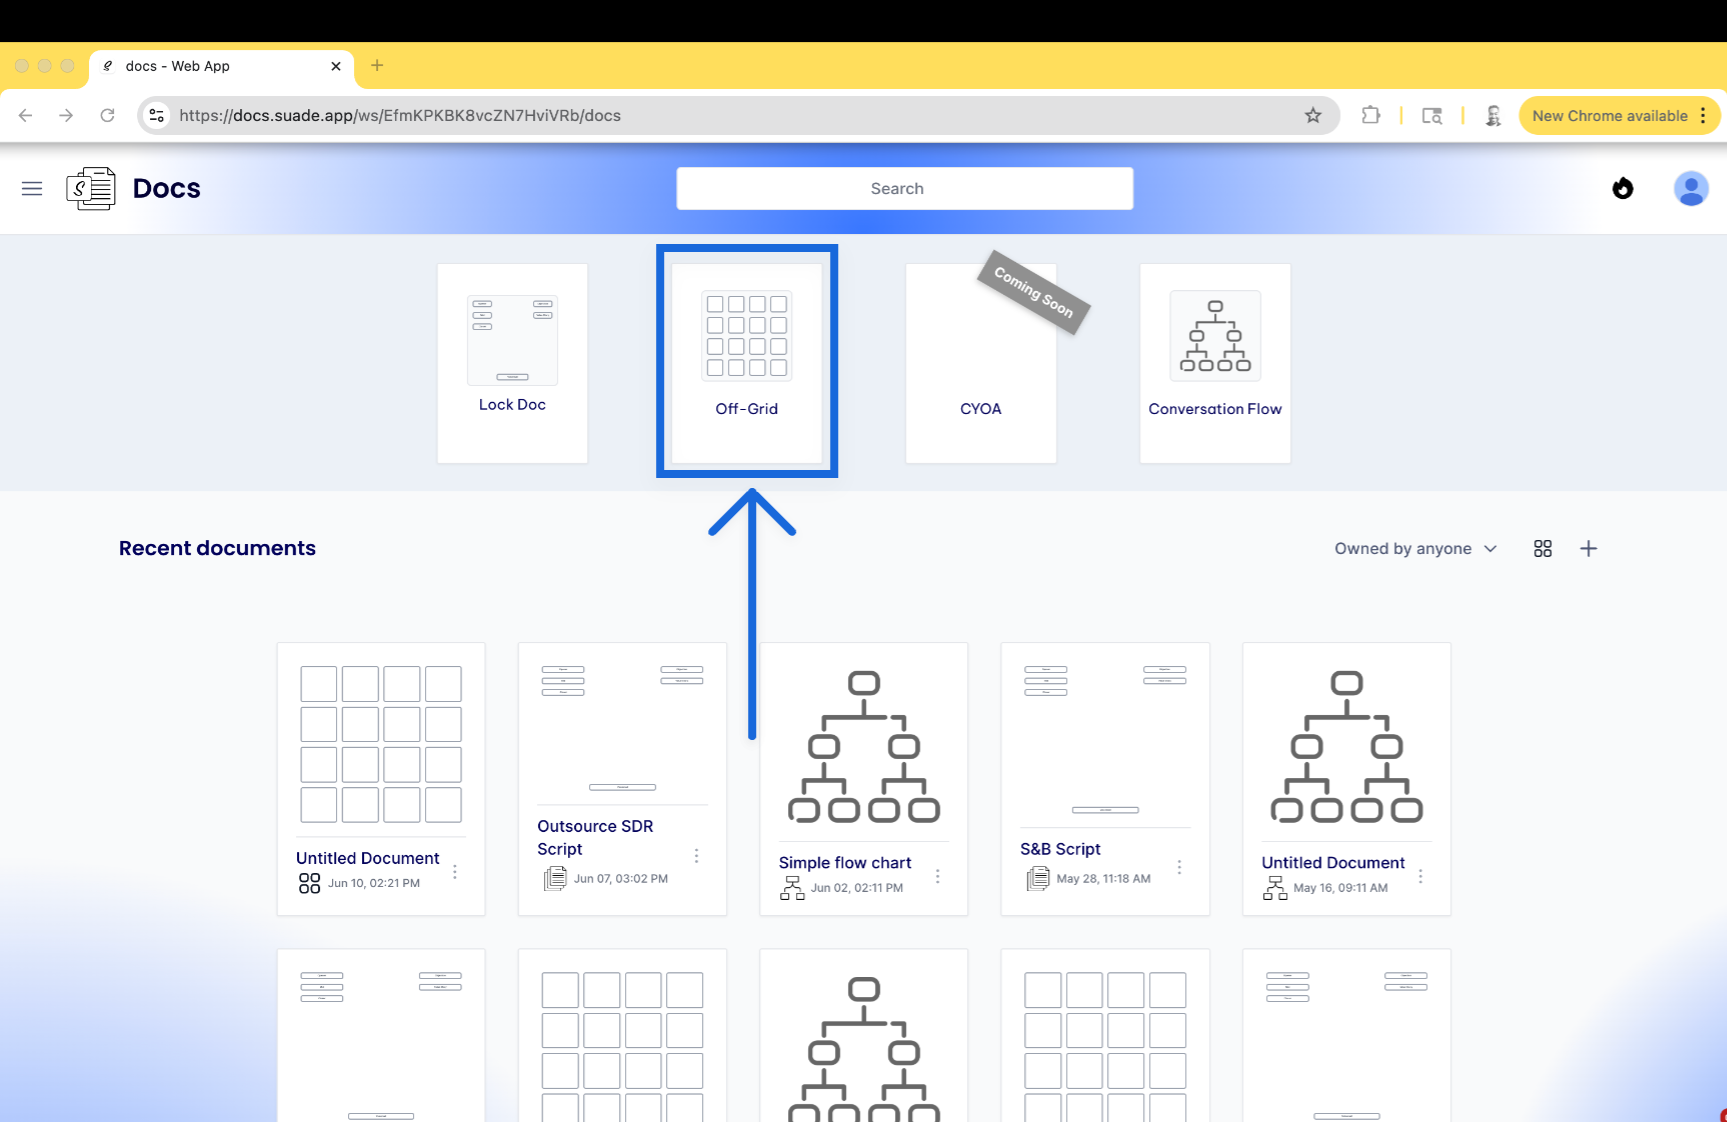Go back in browser history
The image size is (1727, 1122).
pyautogui.click(x=26, y=116)
